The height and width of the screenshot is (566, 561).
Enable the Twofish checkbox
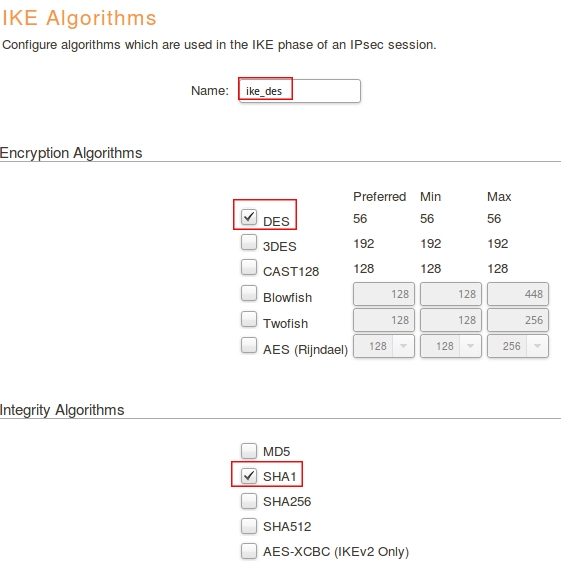[249, 319]
